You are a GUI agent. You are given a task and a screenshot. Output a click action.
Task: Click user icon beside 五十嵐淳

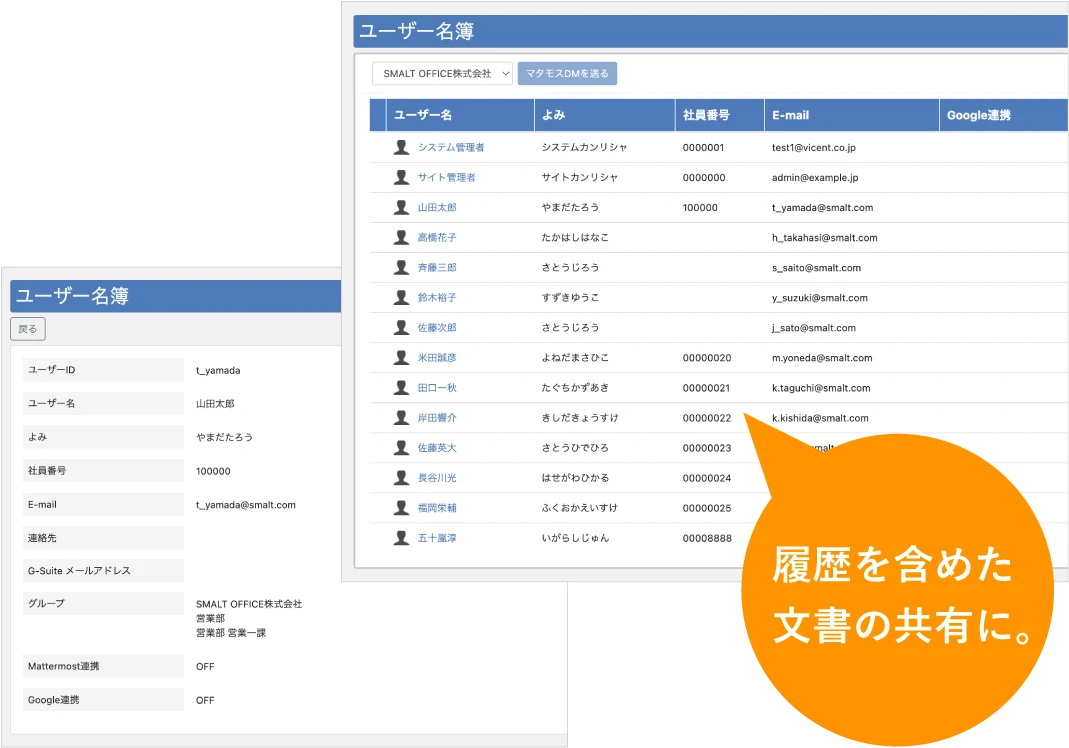tap(401, 537)
